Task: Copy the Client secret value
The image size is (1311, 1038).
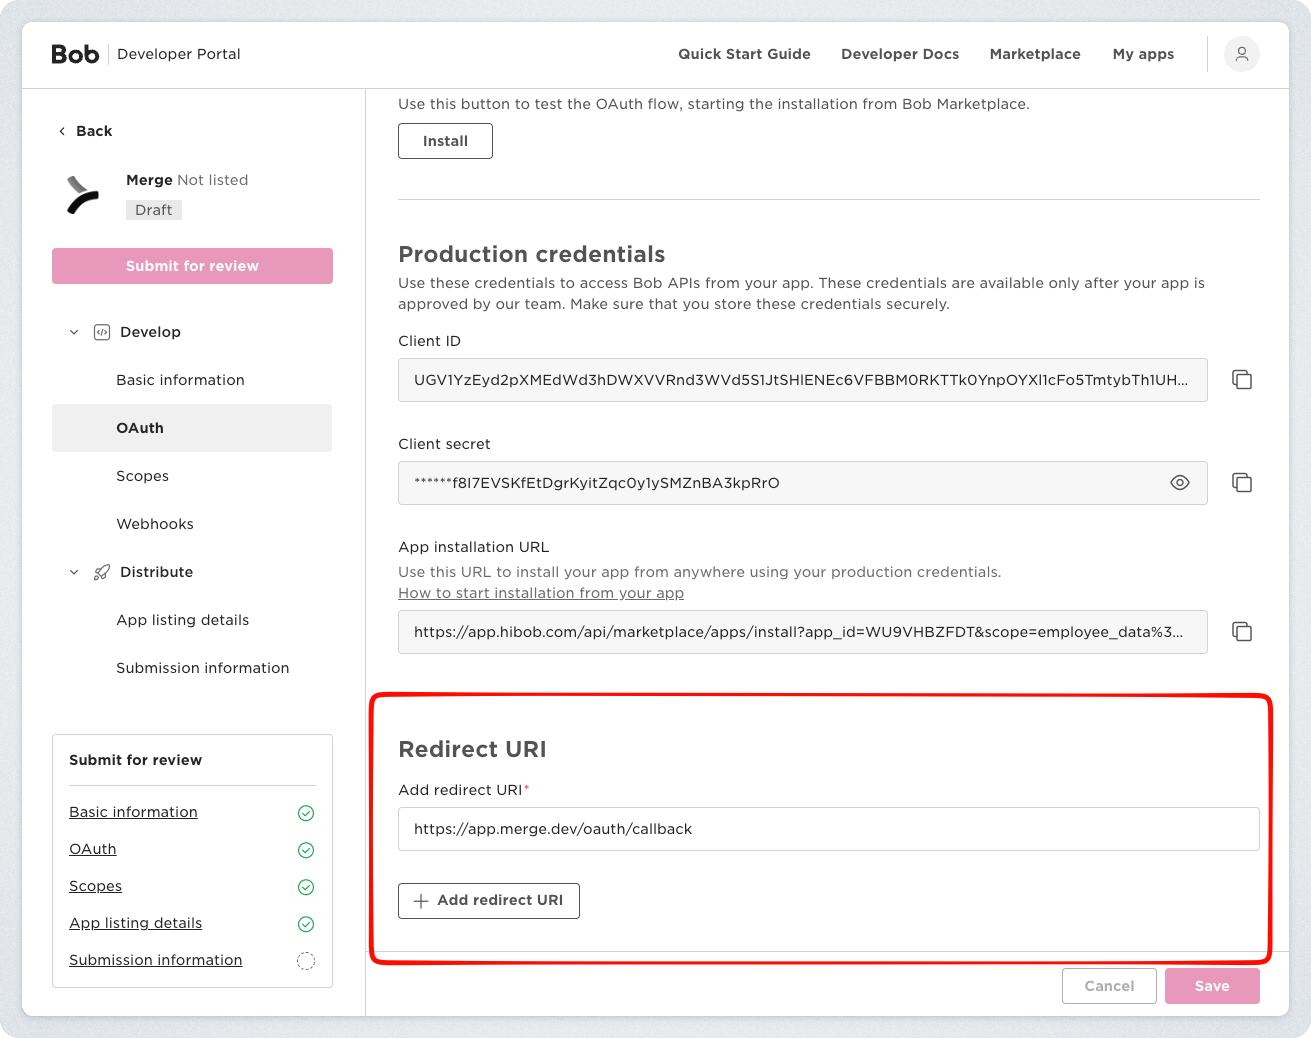Action: pyautogui.click(x=1242, y=483)
